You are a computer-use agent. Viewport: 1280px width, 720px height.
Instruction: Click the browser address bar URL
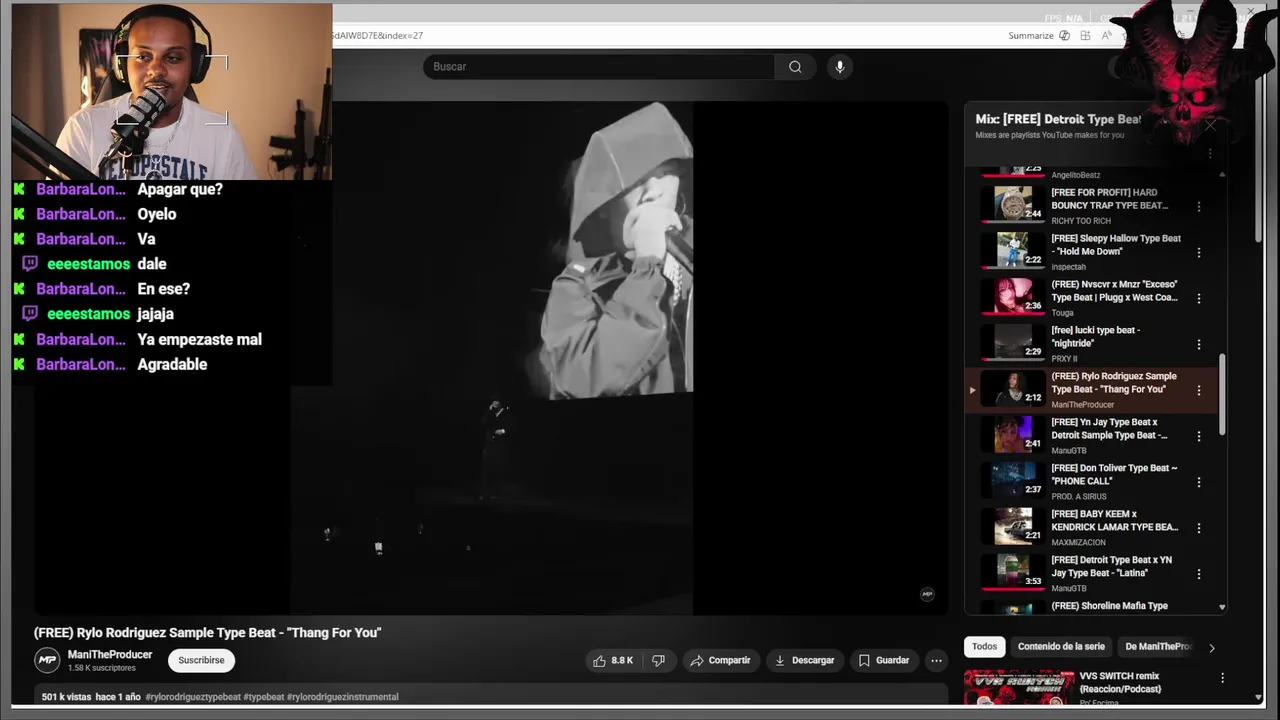(378, 35)
